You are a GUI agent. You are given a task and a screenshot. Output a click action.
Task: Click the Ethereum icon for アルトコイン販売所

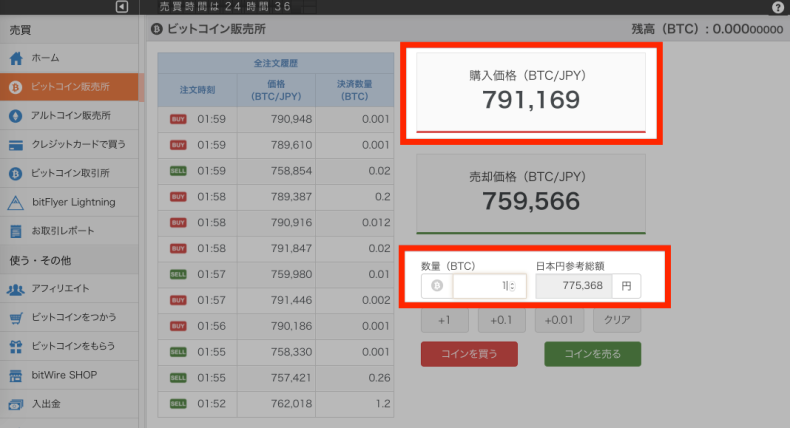click(x=16, y=116)
